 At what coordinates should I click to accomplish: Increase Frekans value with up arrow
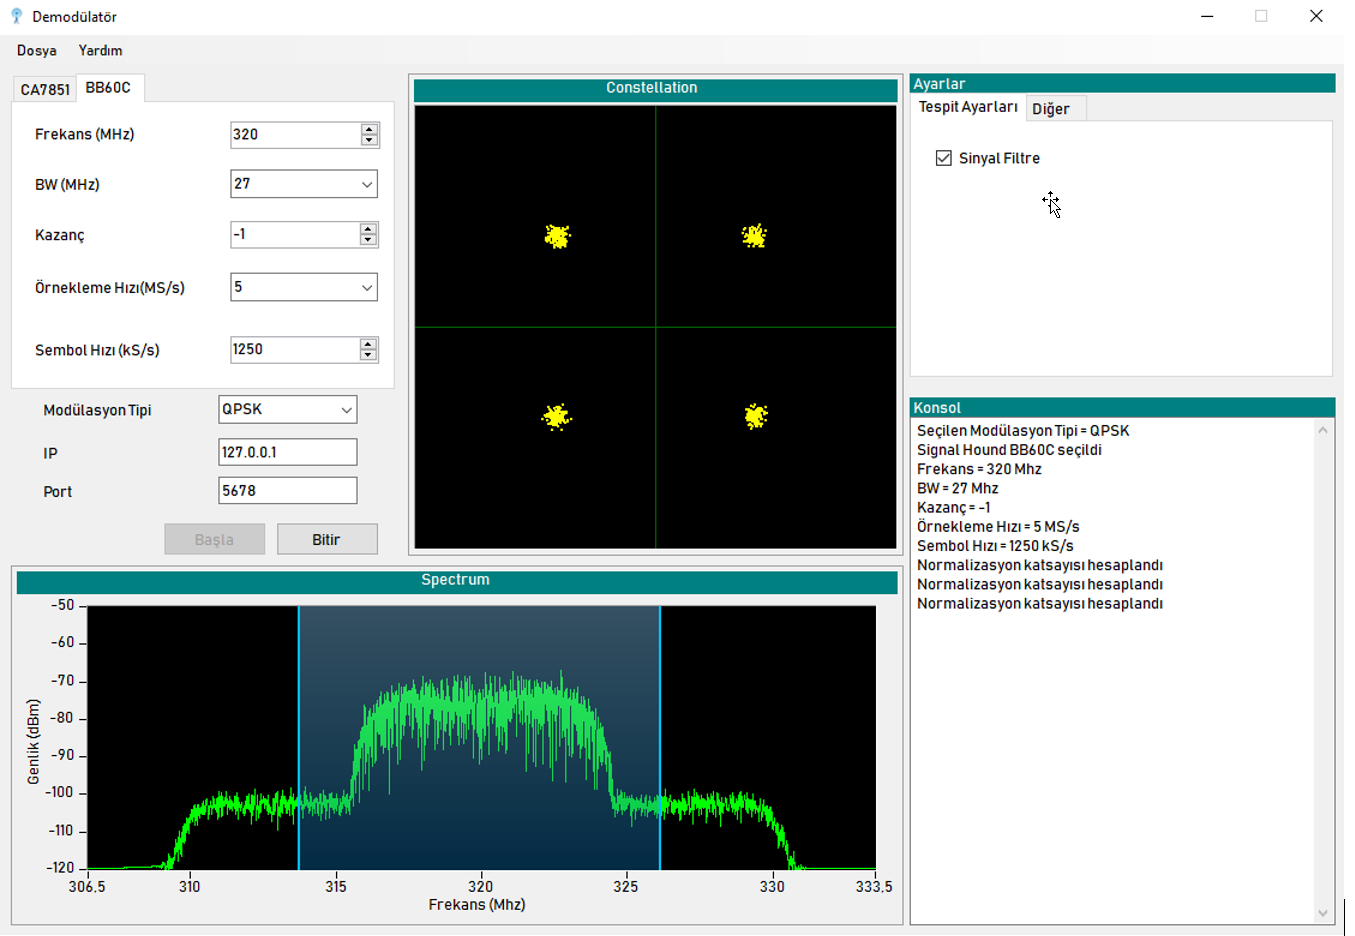pyautogui.click(x=369, y=129)
